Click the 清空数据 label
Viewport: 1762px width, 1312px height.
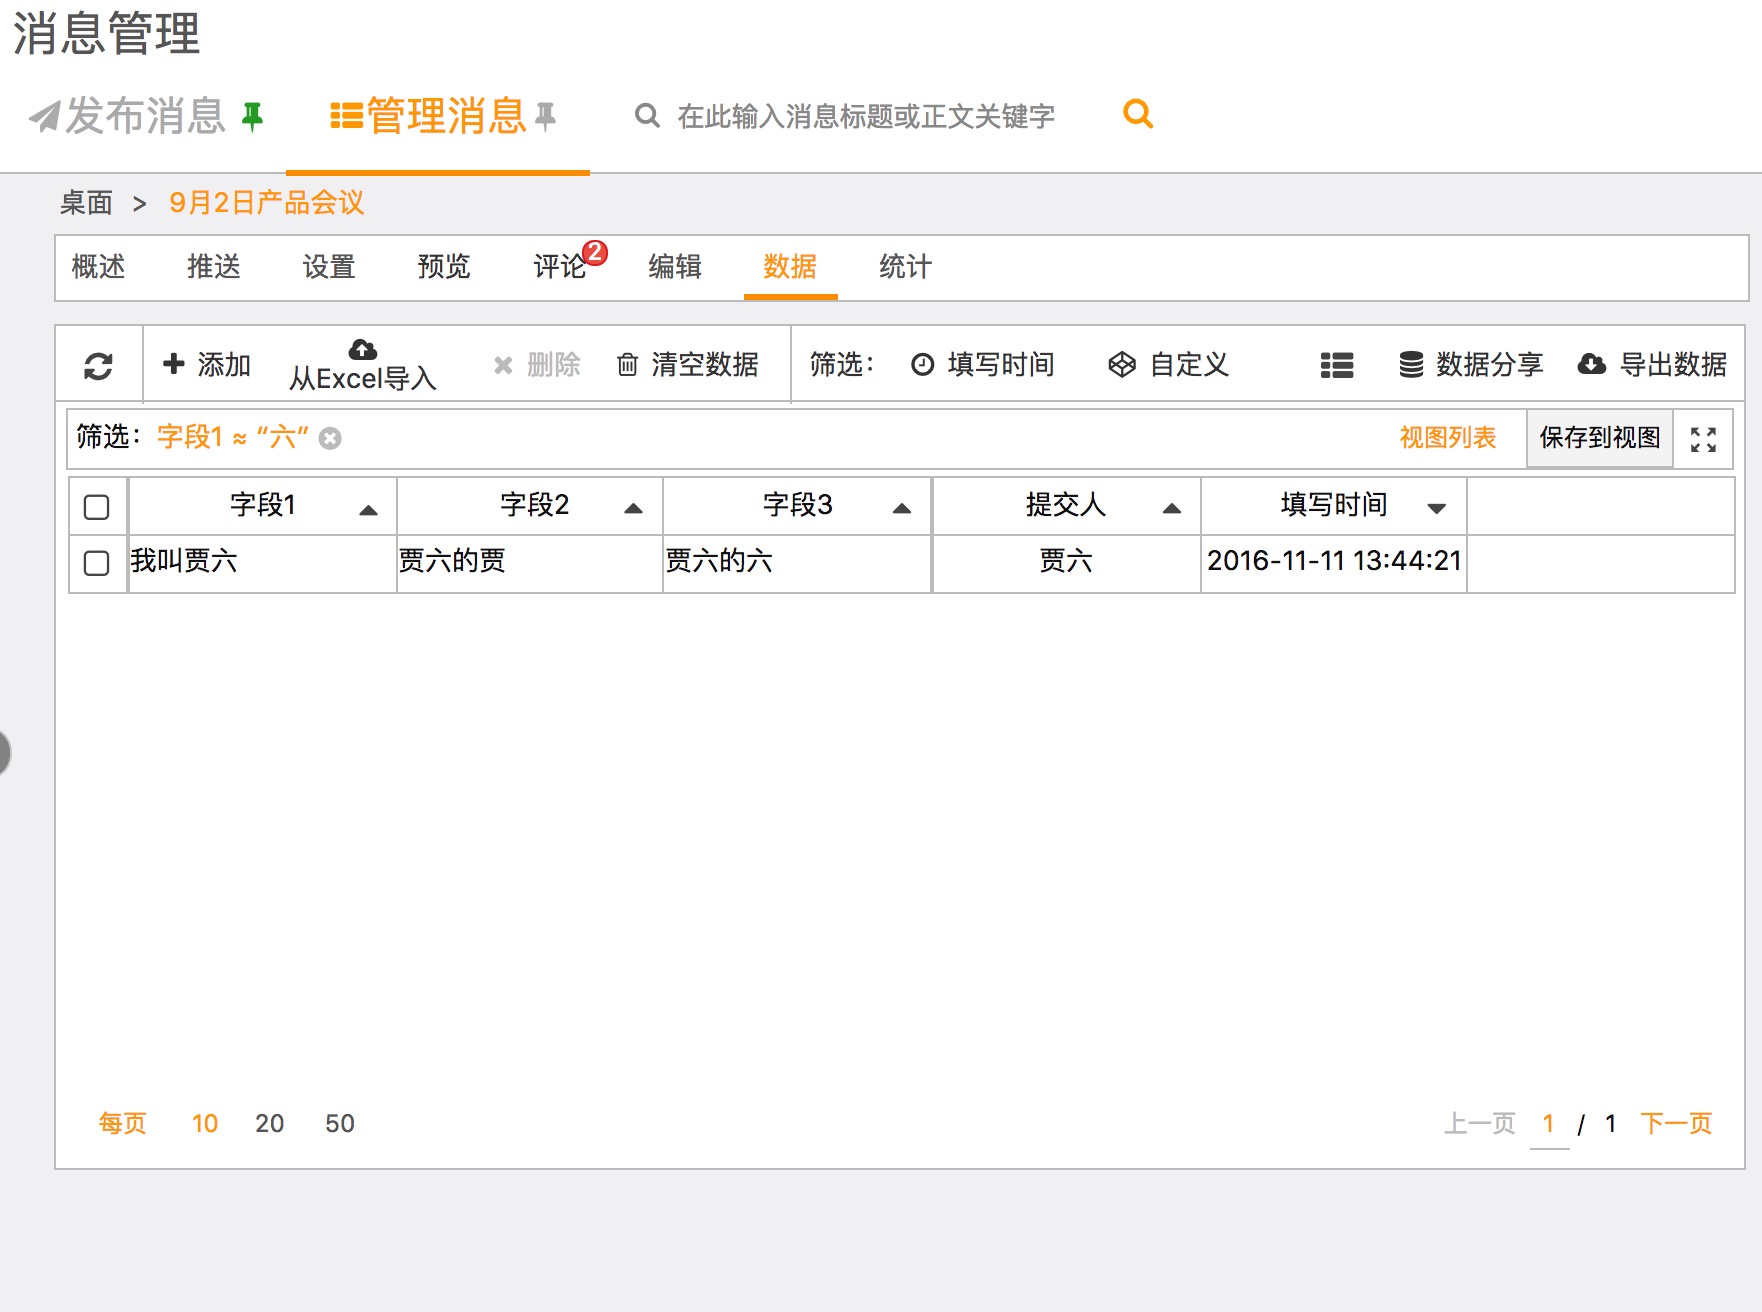pos(705,365)
